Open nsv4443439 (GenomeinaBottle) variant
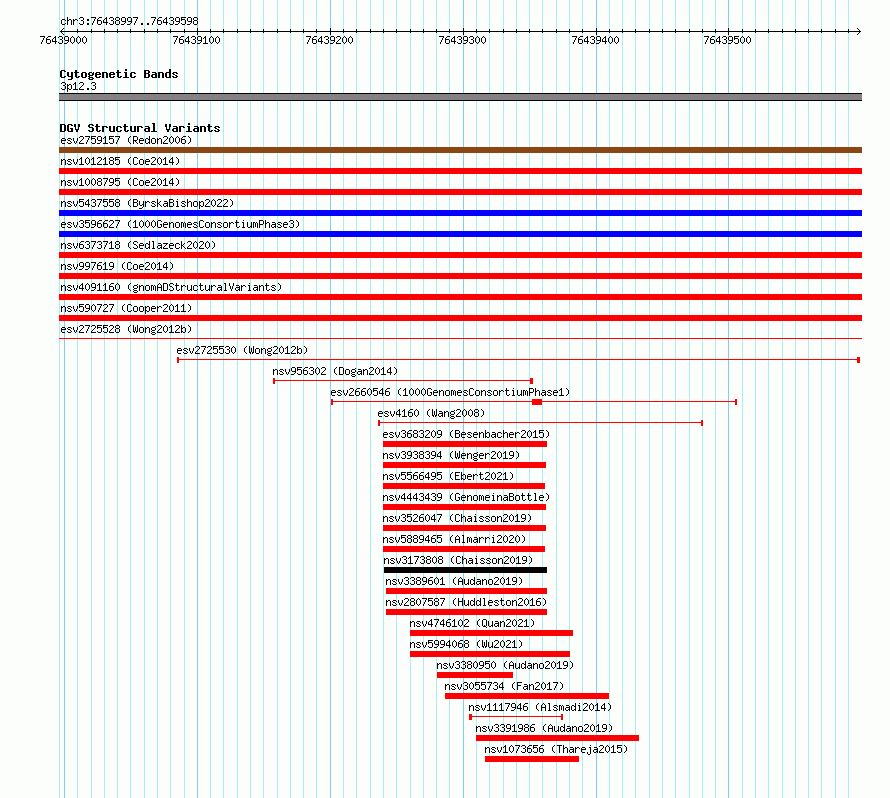The height and width of the screenshot is (798, 890). coord(466,497)
